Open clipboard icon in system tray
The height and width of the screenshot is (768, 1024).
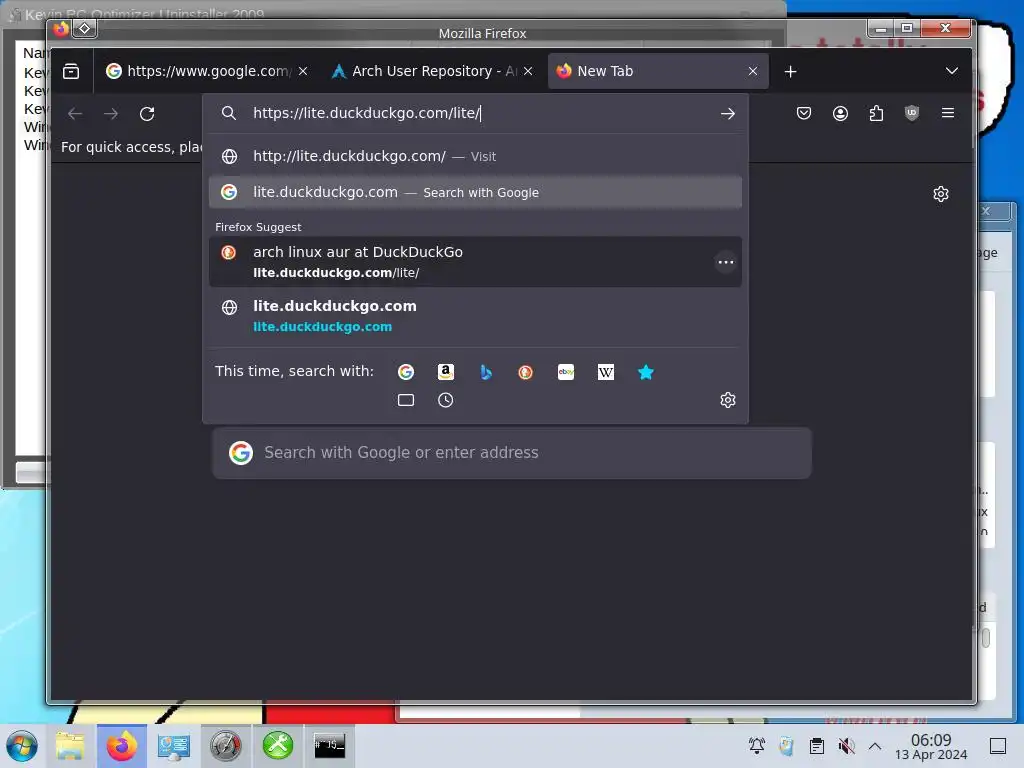[816, 746]
